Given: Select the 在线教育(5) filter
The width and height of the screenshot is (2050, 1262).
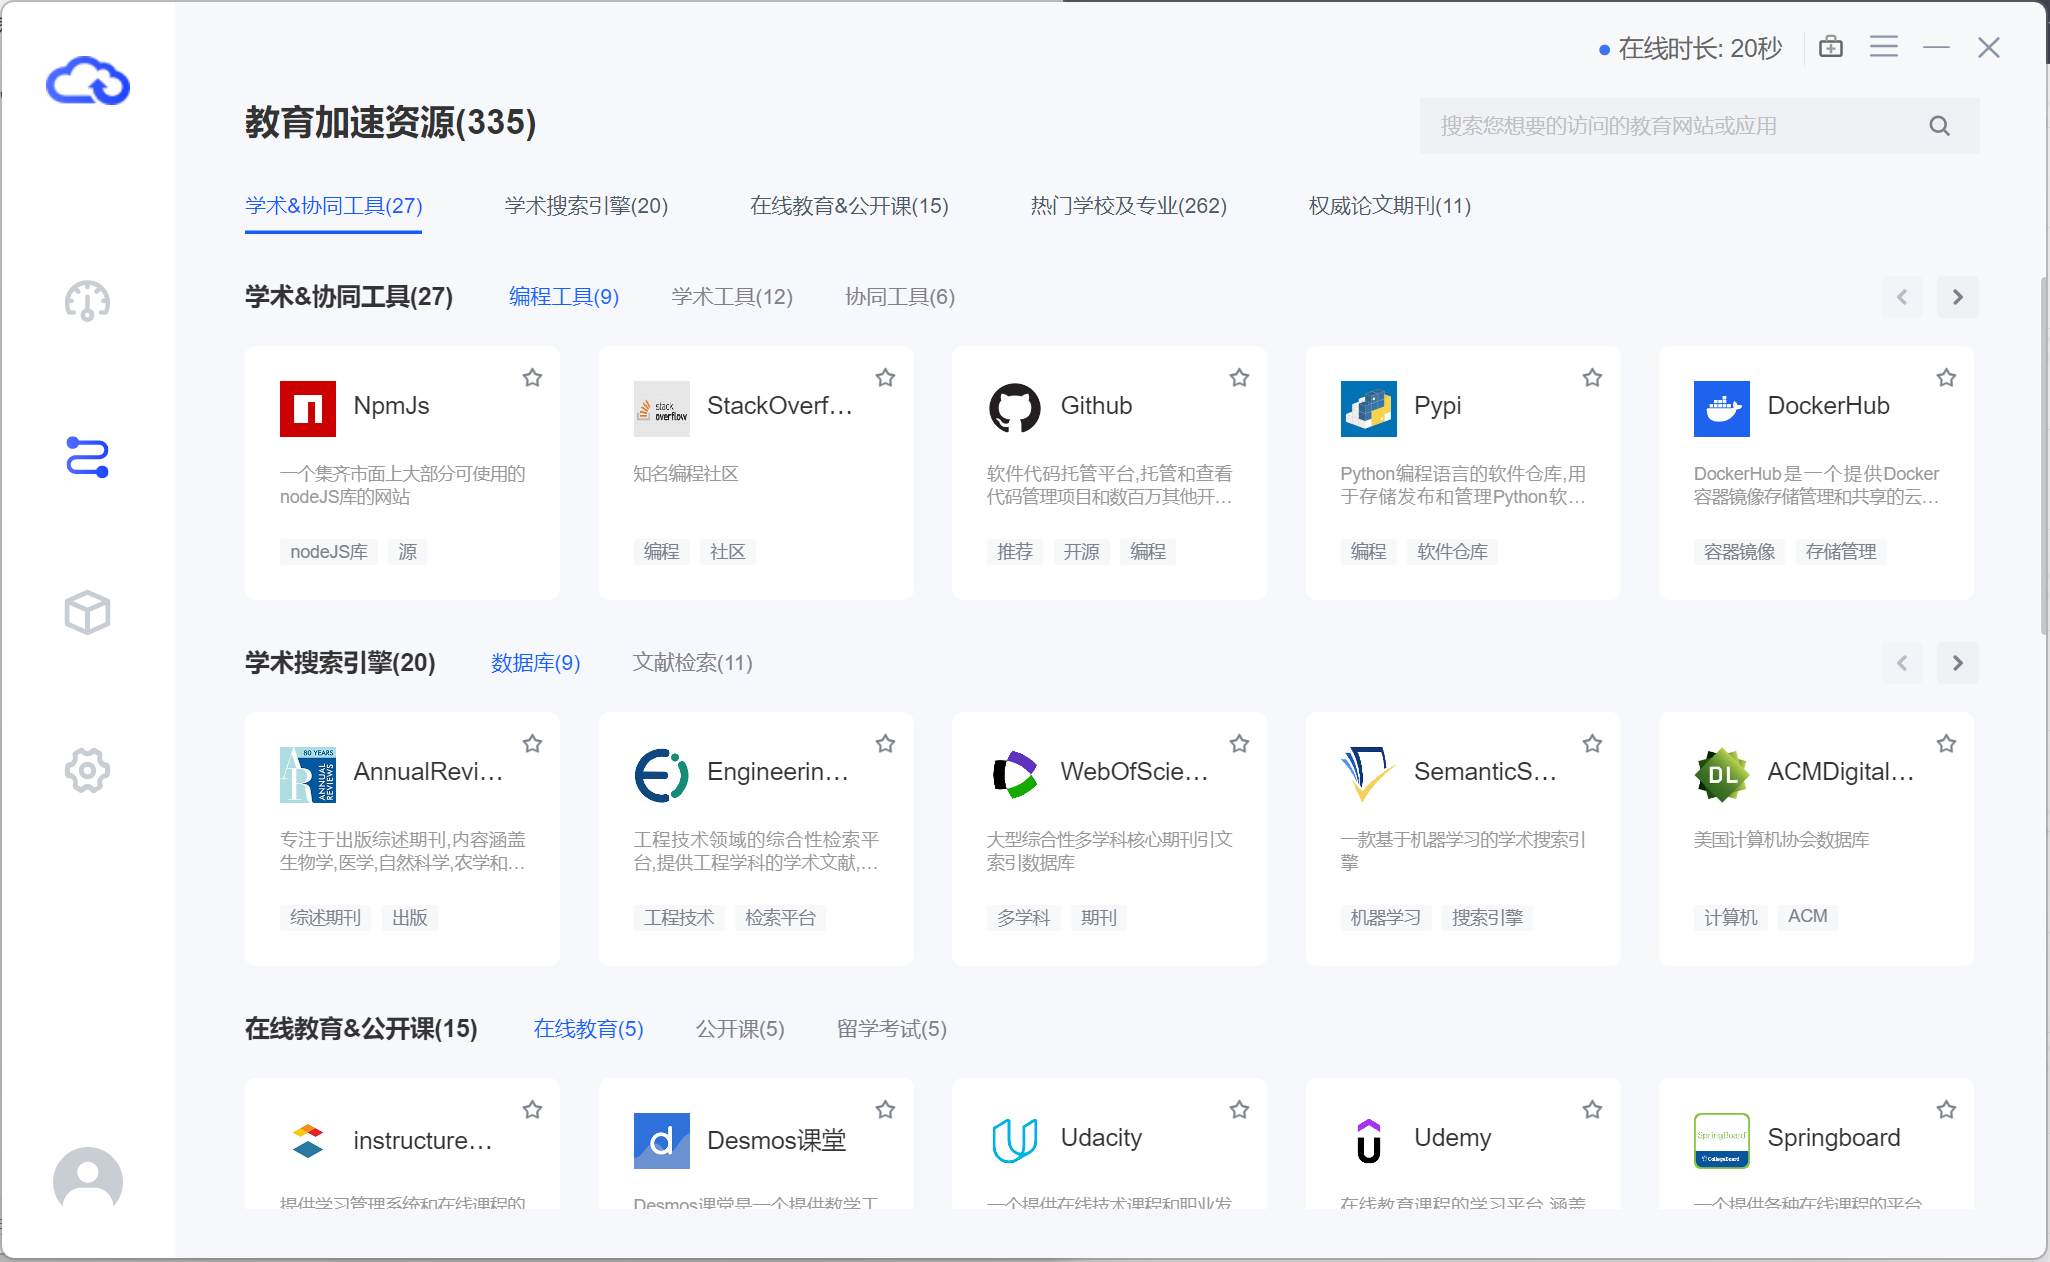Looking at the screenshot, I should tap(588, 1029).
